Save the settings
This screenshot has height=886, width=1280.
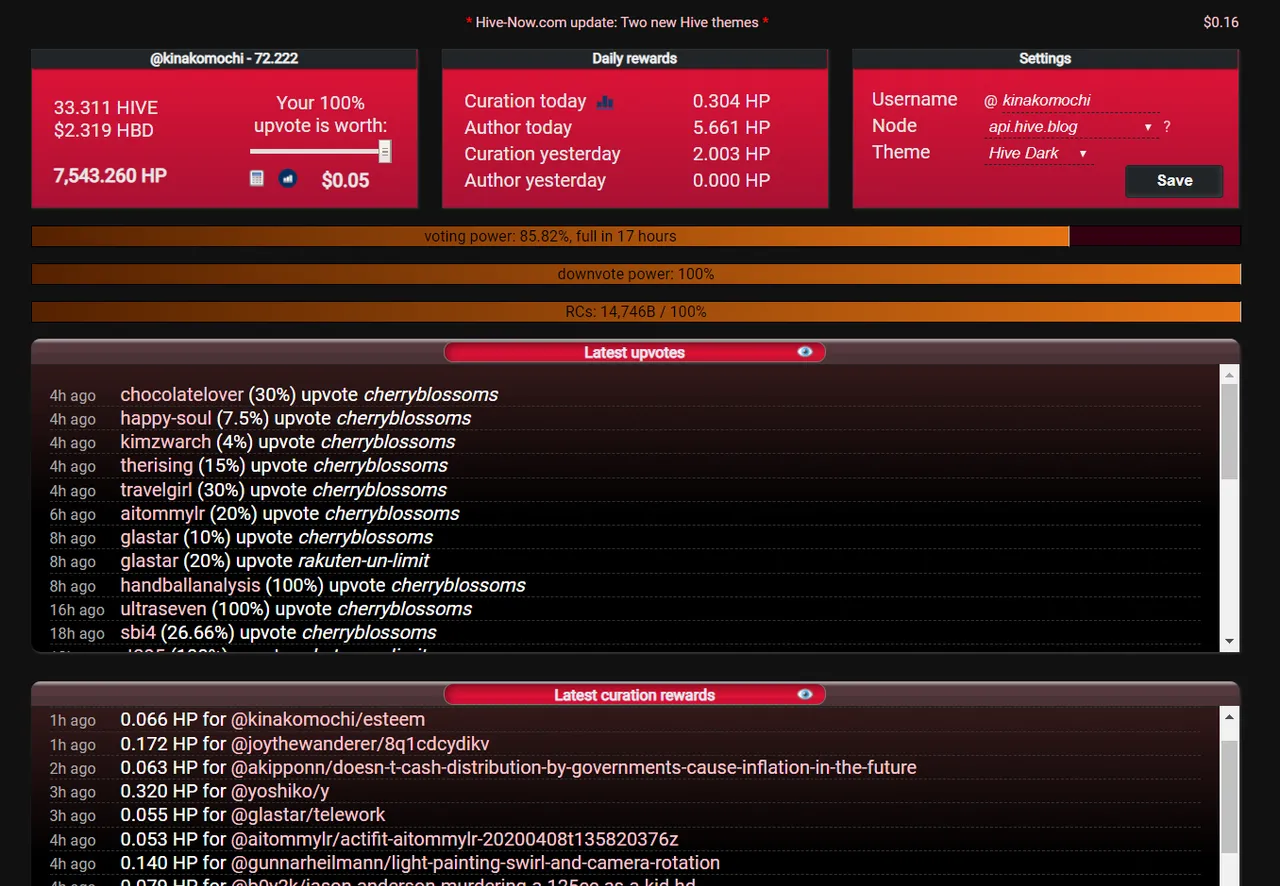click(1174, 181)
